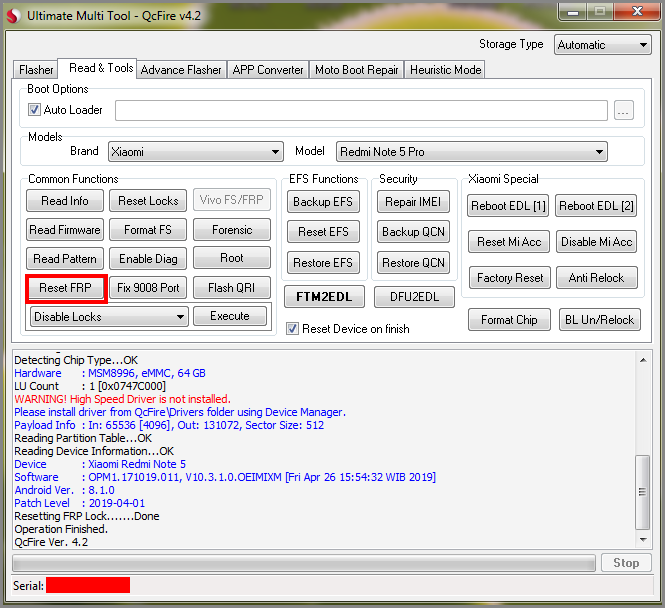Click the Backup EFS button
Screen dimensions: 665x608
click(323, 202)
